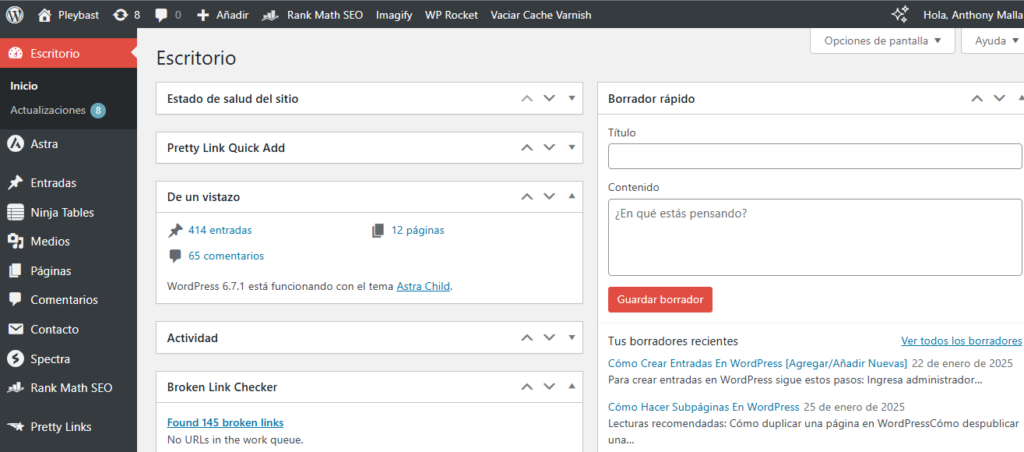The height and width of the screenshot is (452, 1024).
Task: Click the sparkle AI icon in admin bar
Action: pyautogui.click(x=901, y=14)
